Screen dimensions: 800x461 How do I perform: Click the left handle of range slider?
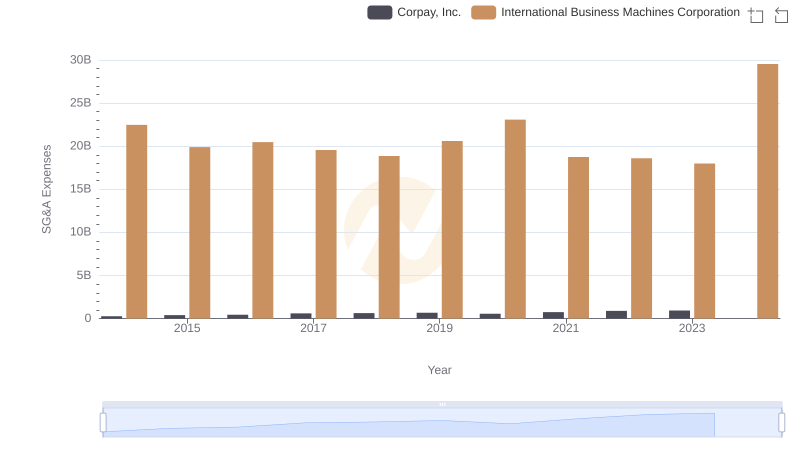tap(103, 423)
